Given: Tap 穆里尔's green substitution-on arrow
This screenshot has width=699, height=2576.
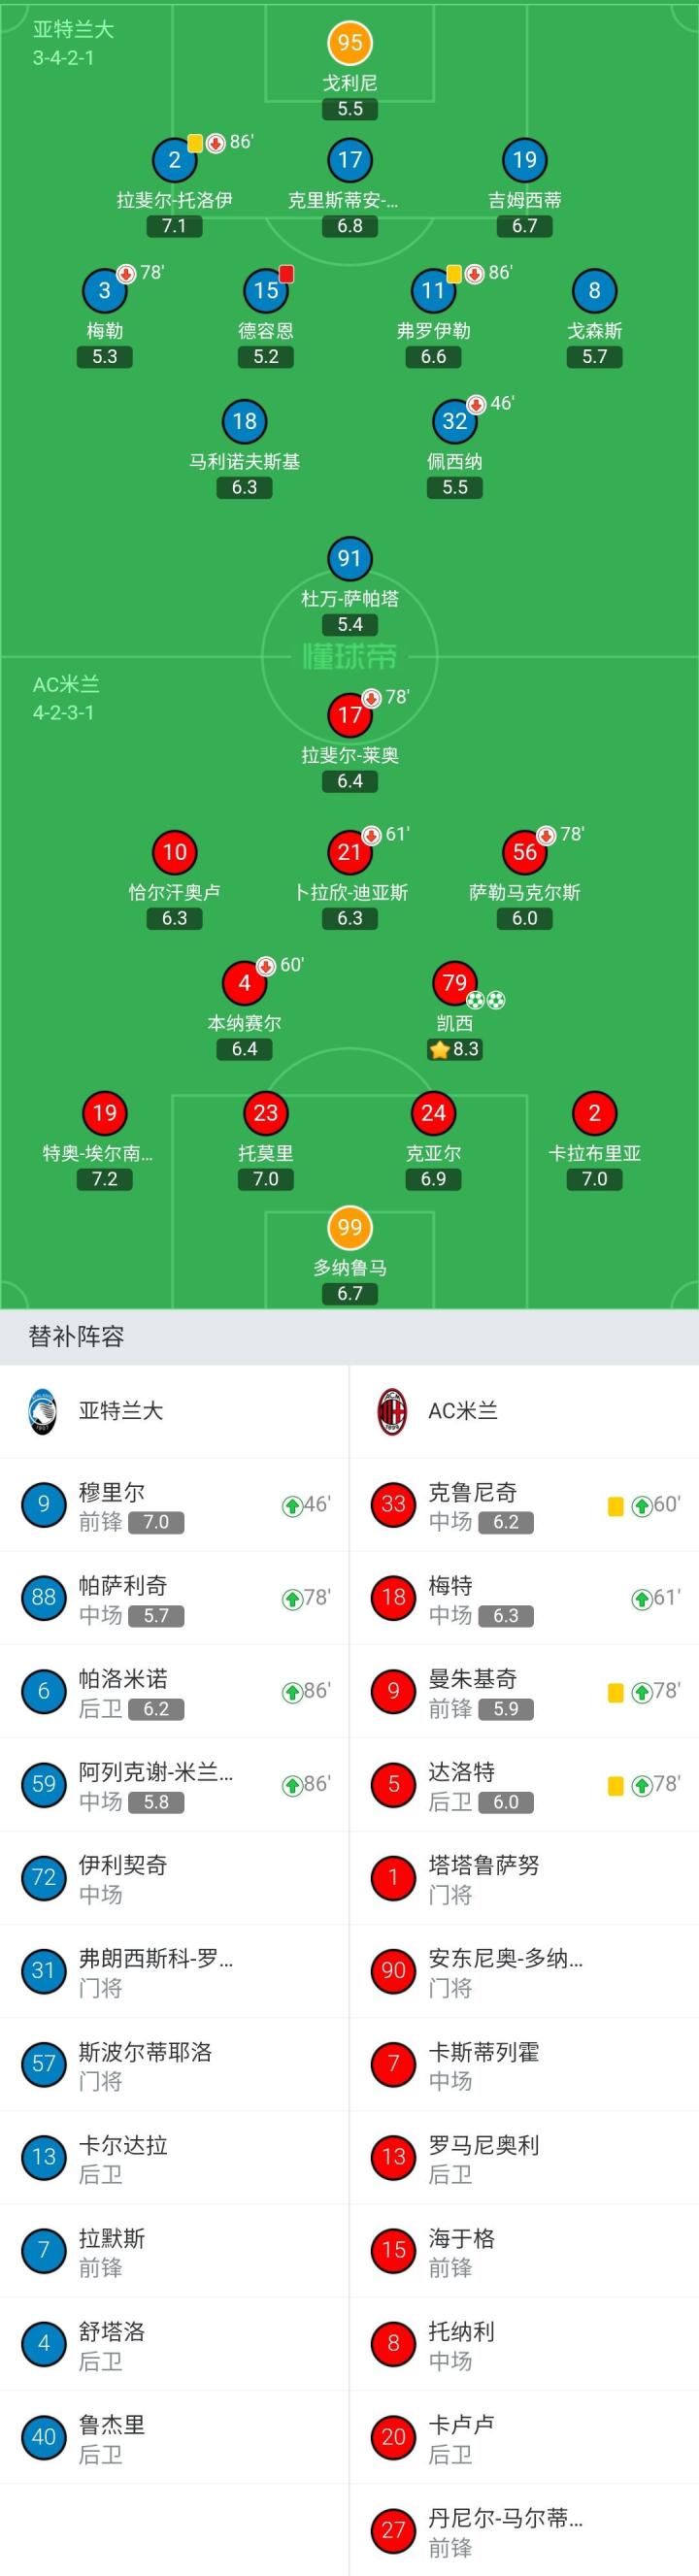Looking at the screenshot, I should (x=292, y=1506).
